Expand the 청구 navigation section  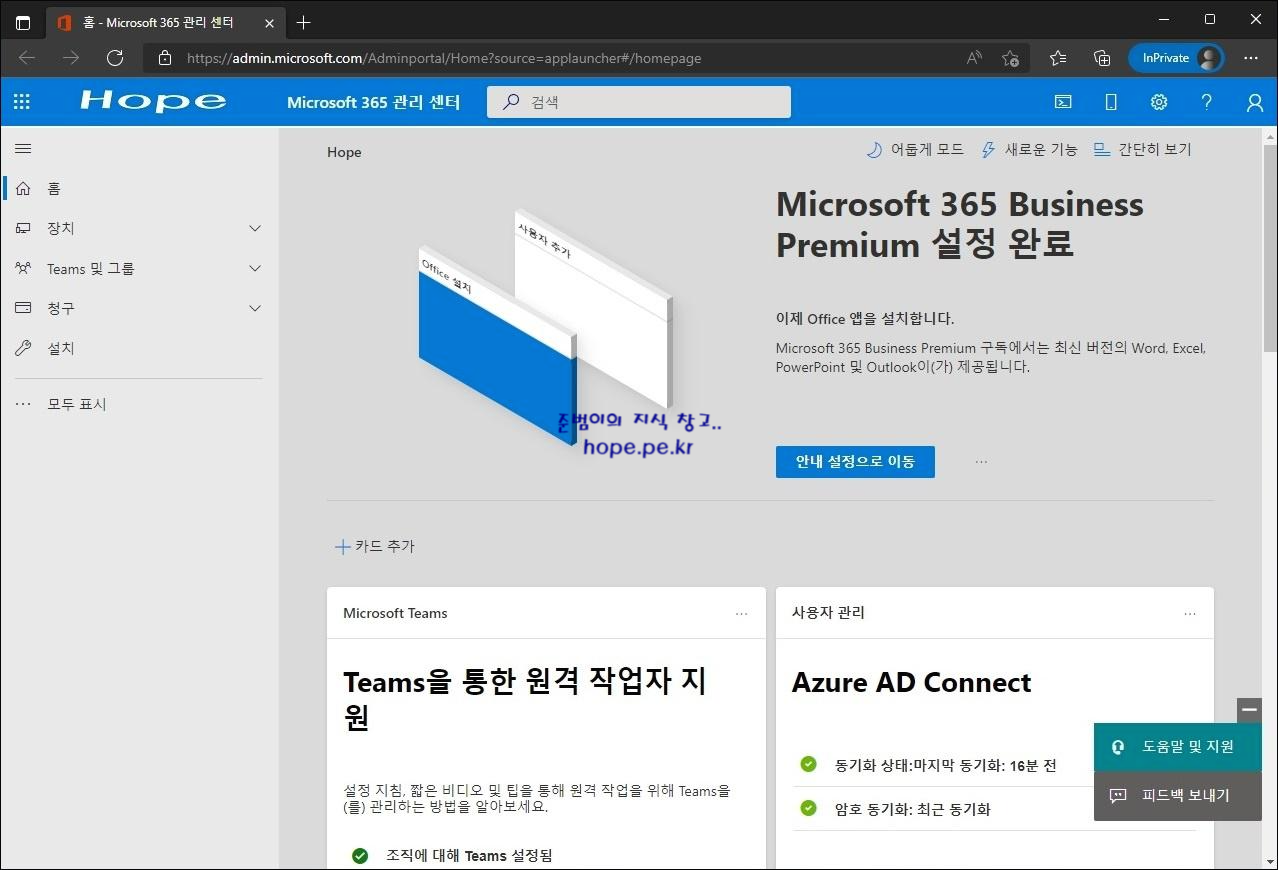point(255,308)
